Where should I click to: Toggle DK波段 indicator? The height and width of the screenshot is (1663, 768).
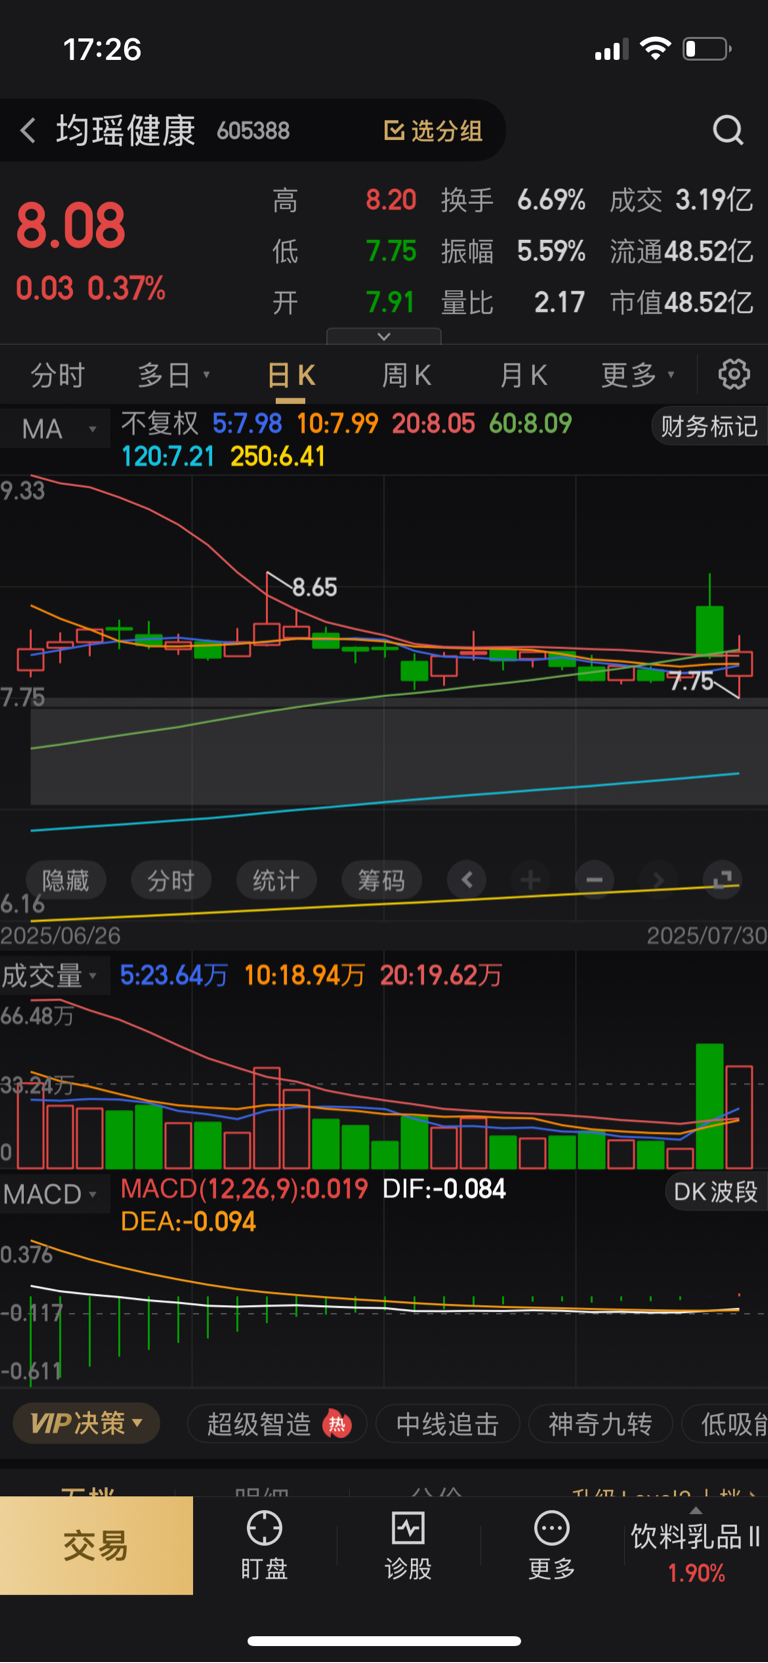pyautogui.click(x=716, y=1192)
